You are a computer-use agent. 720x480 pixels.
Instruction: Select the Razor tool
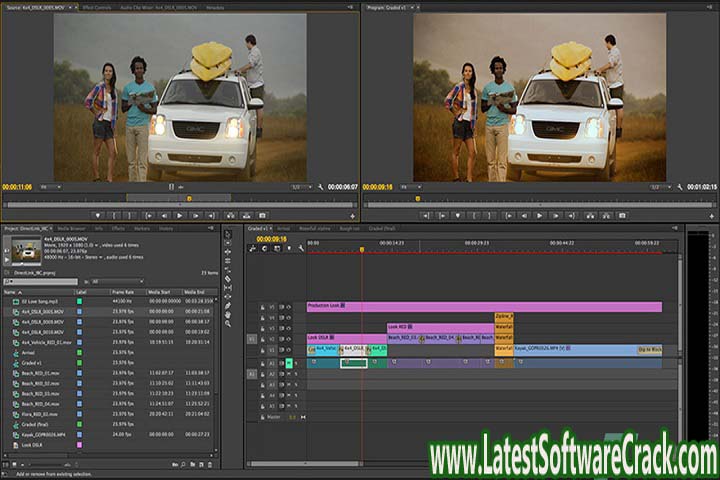(x=228, y=279)
